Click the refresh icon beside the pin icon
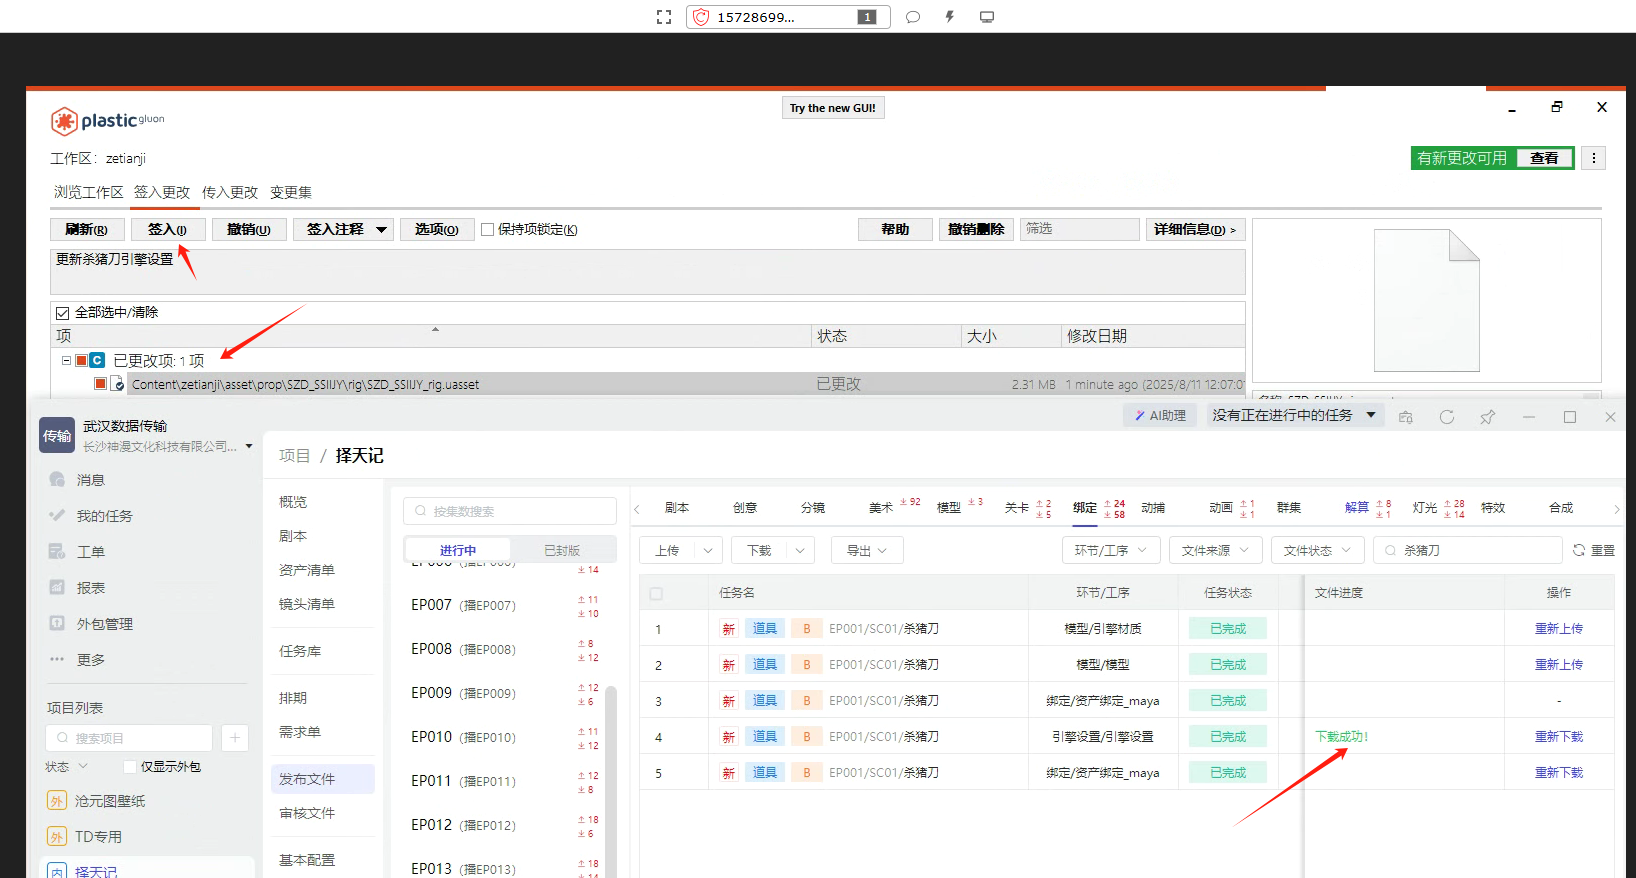 pos(1446,417)
